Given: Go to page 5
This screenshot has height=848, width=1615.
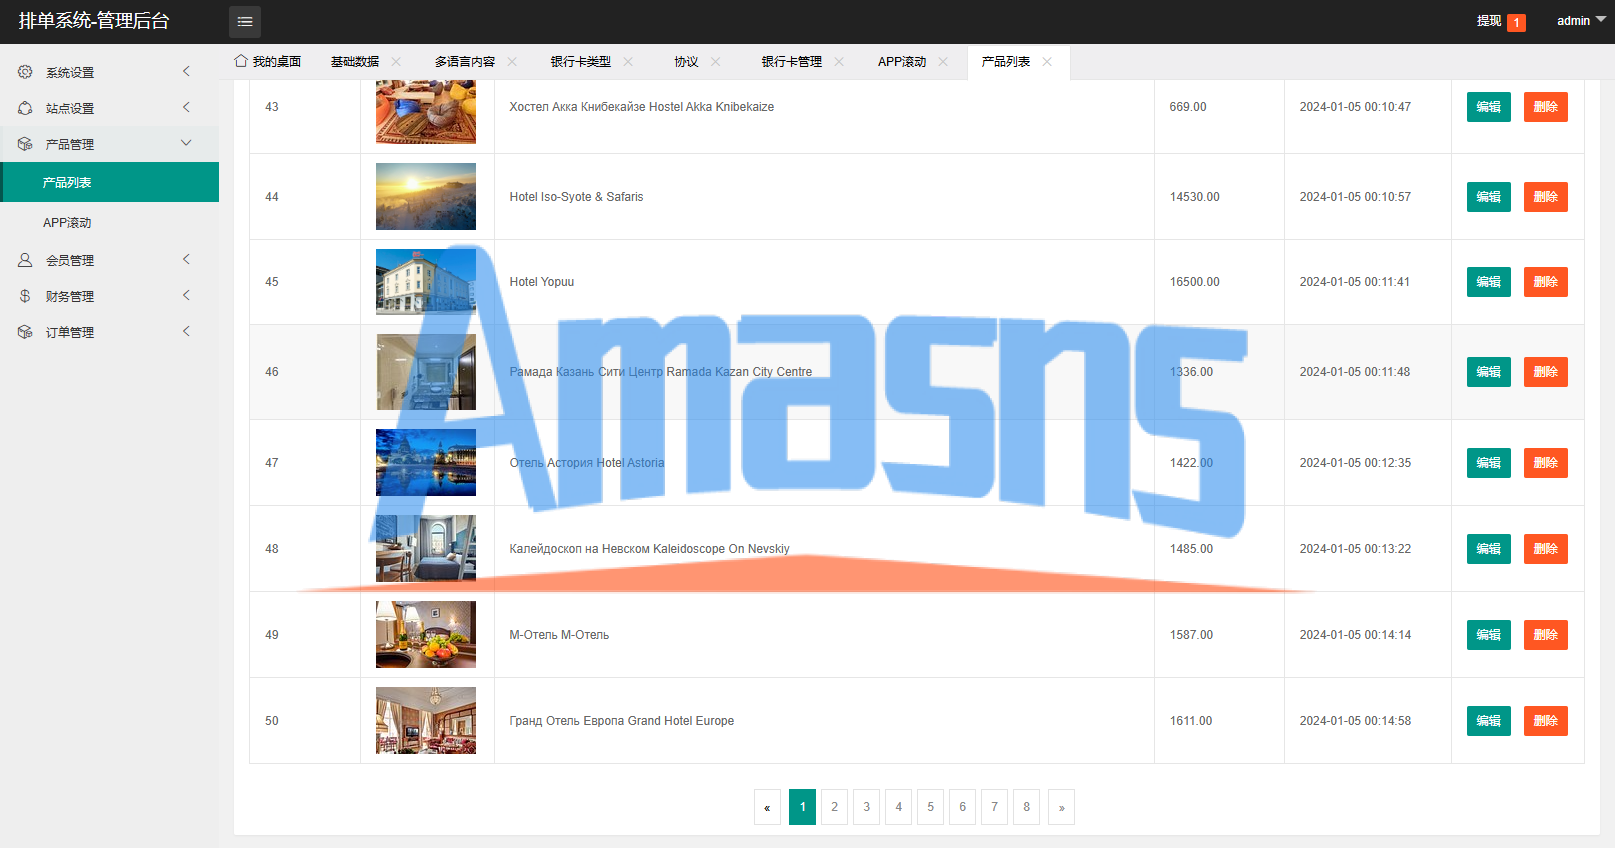Looking at the screenshot, I should (x=931, y=807).
